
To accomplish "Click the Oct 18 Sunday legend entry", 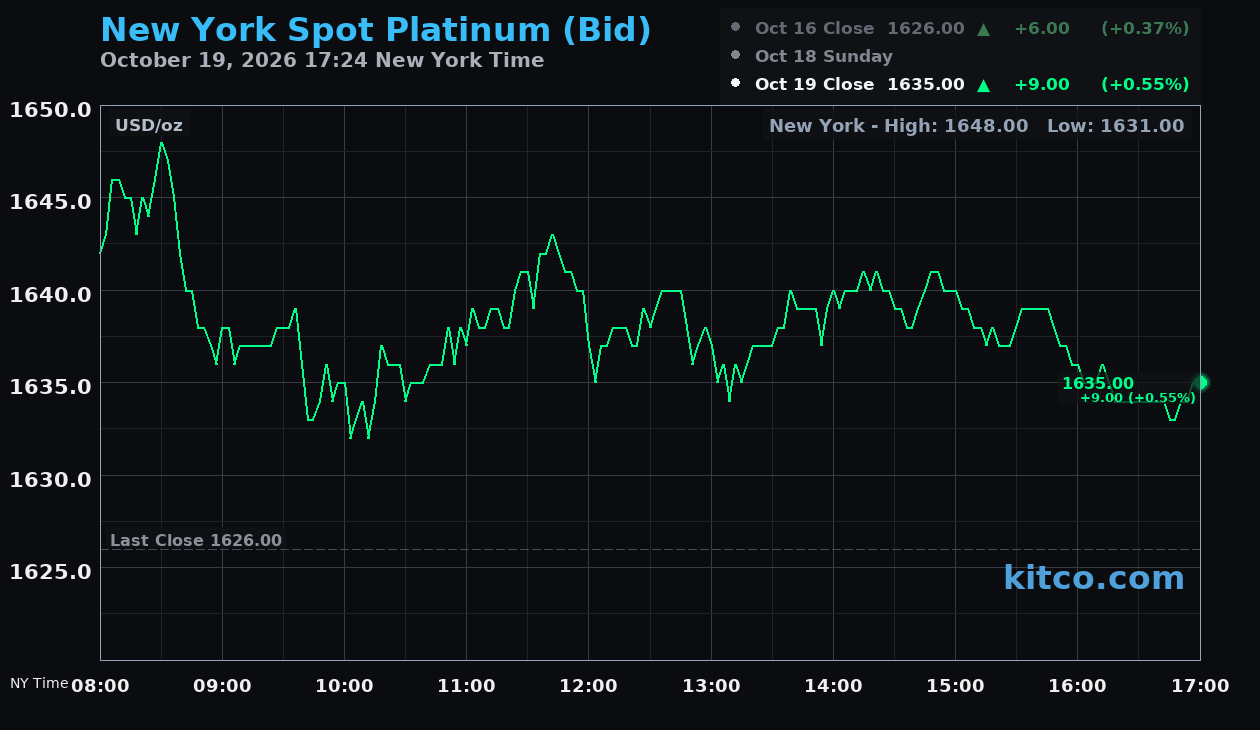I will coord(824,57).
